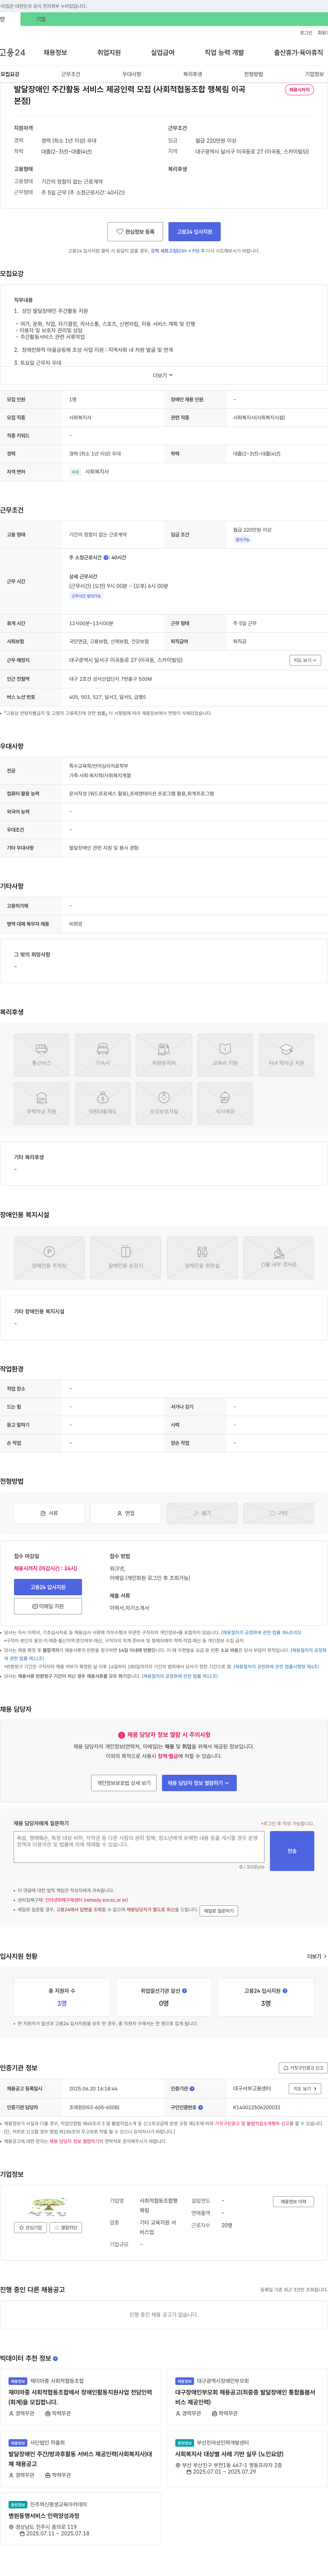
Task: Click the info icon next to 인증기관
Action: click(192, 2088)
